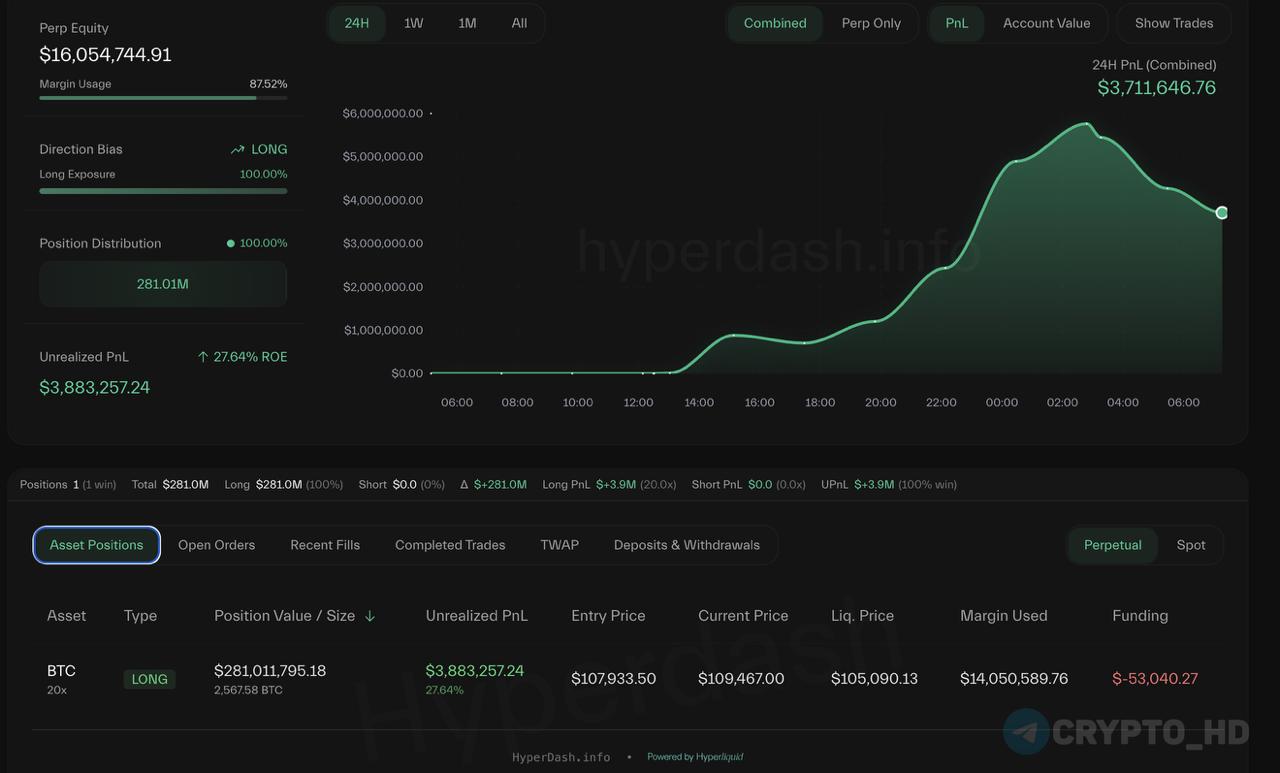Click the Funding column header
Image resolution: width=1280 pixels, height=773 pixels.
tap(1140, 616)
